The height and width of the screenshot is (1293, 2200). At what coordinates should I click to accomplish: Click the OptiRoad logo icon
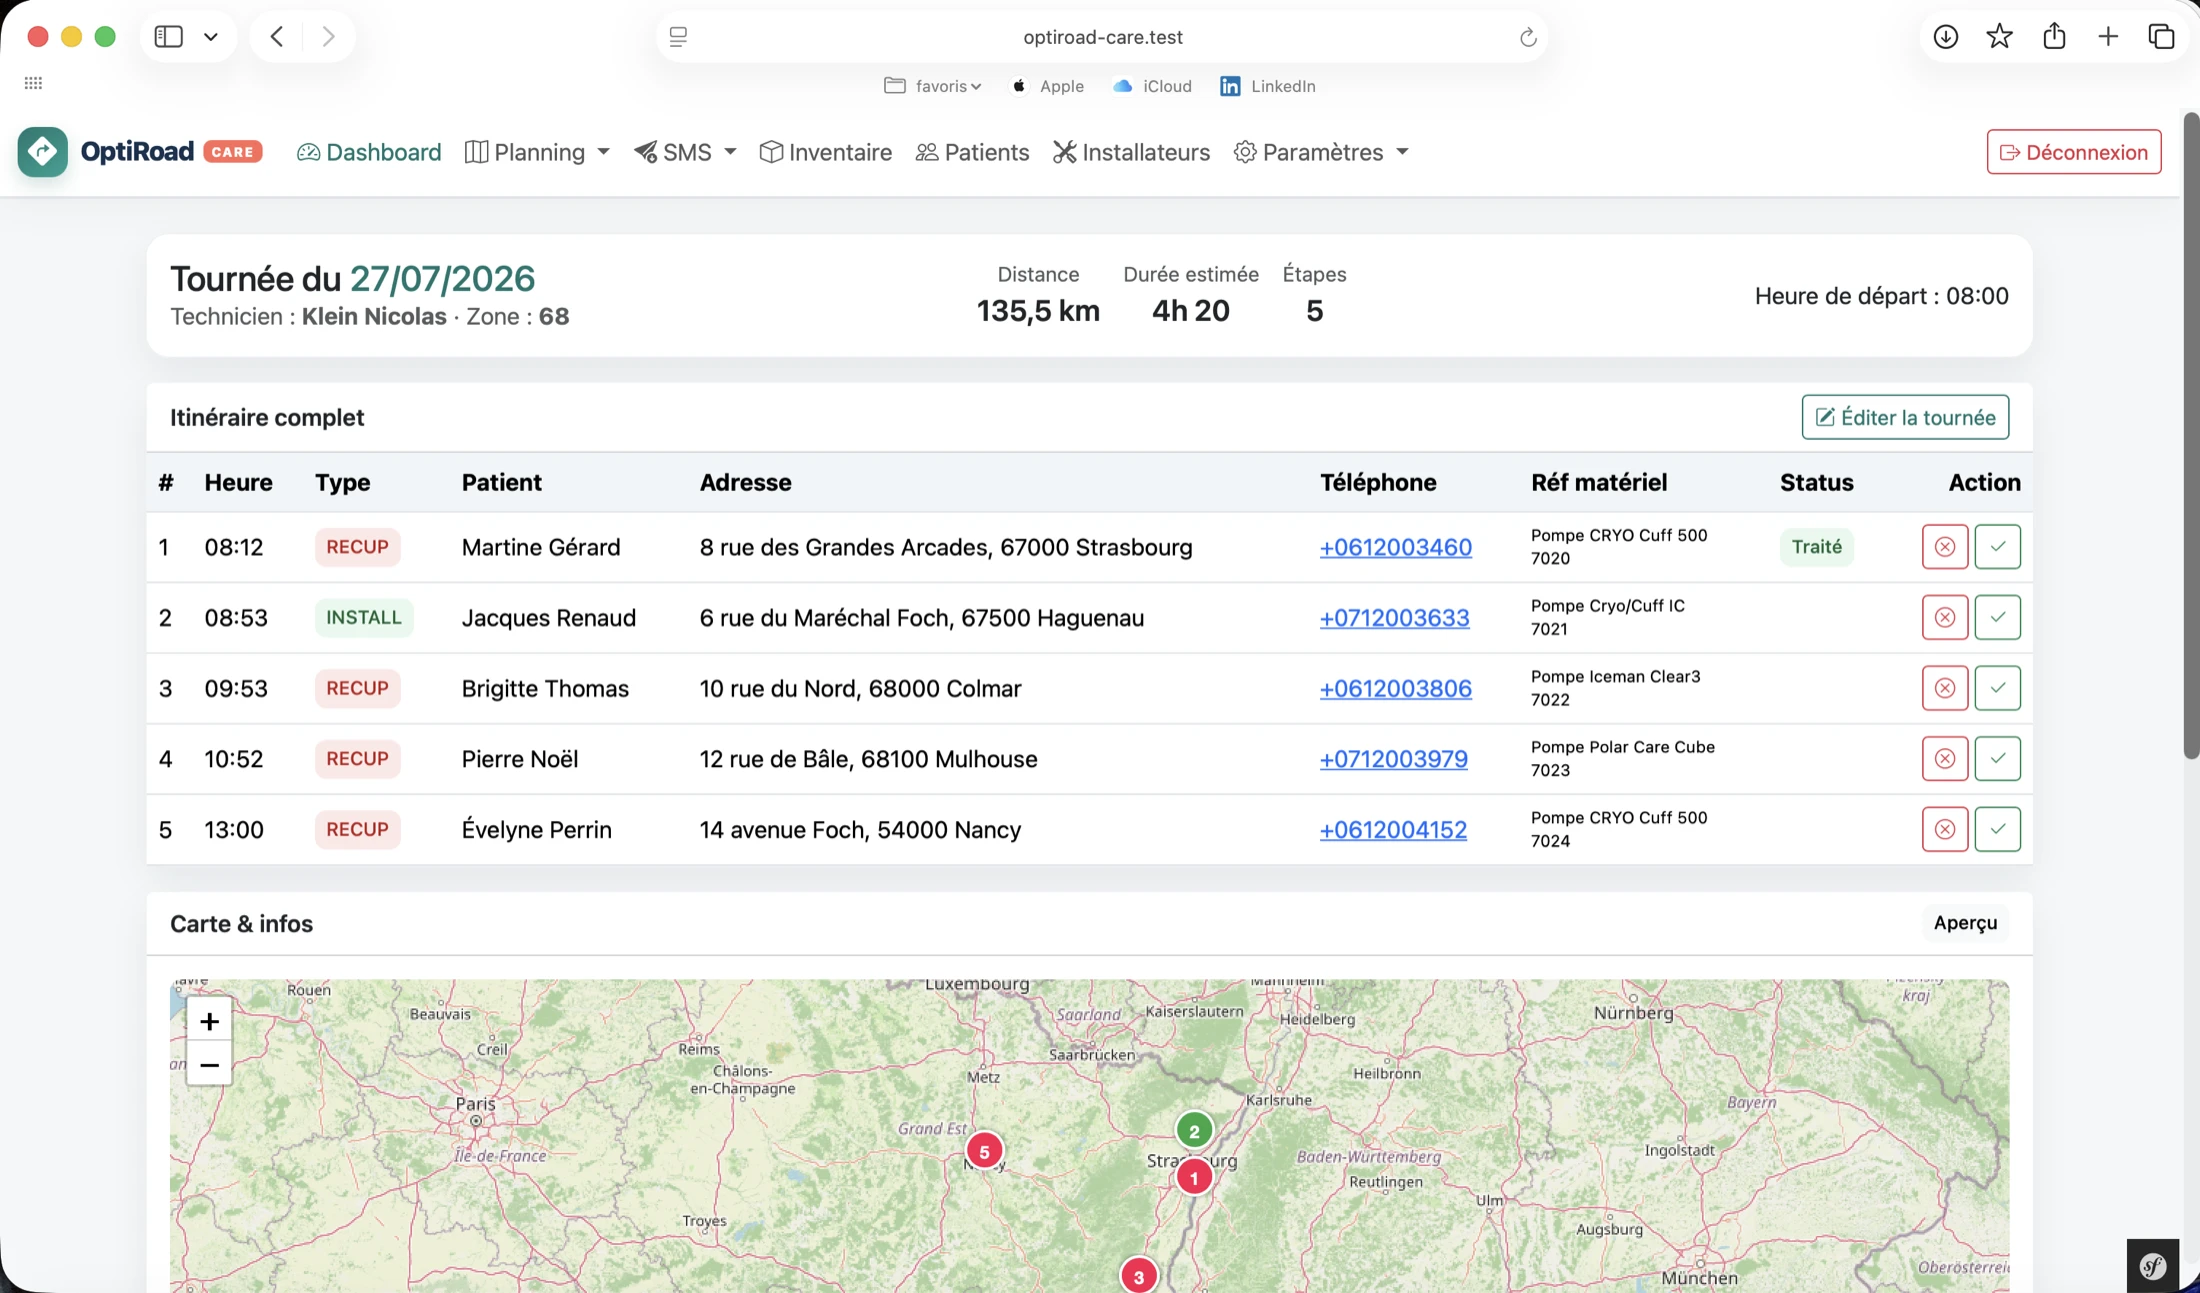pyautogui.click(x=43, y=152)
